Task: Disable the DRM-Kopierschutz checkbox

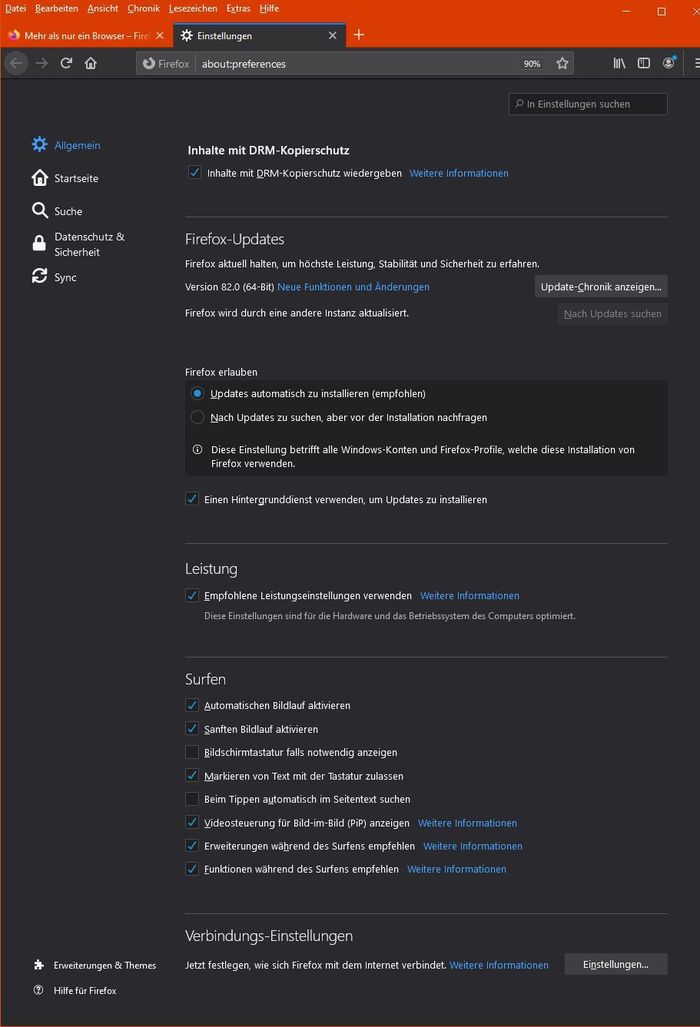Action: 194,173
